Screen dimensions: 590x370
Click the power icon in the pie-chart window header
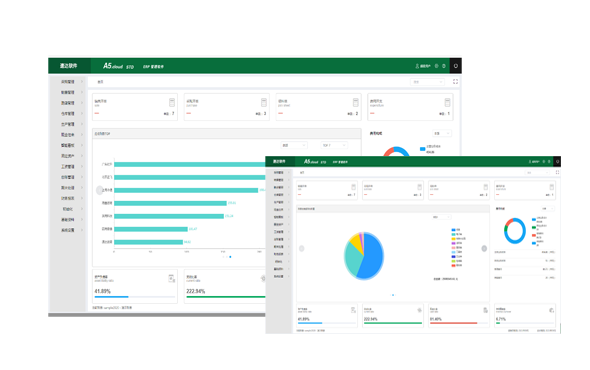coord(558,161)
